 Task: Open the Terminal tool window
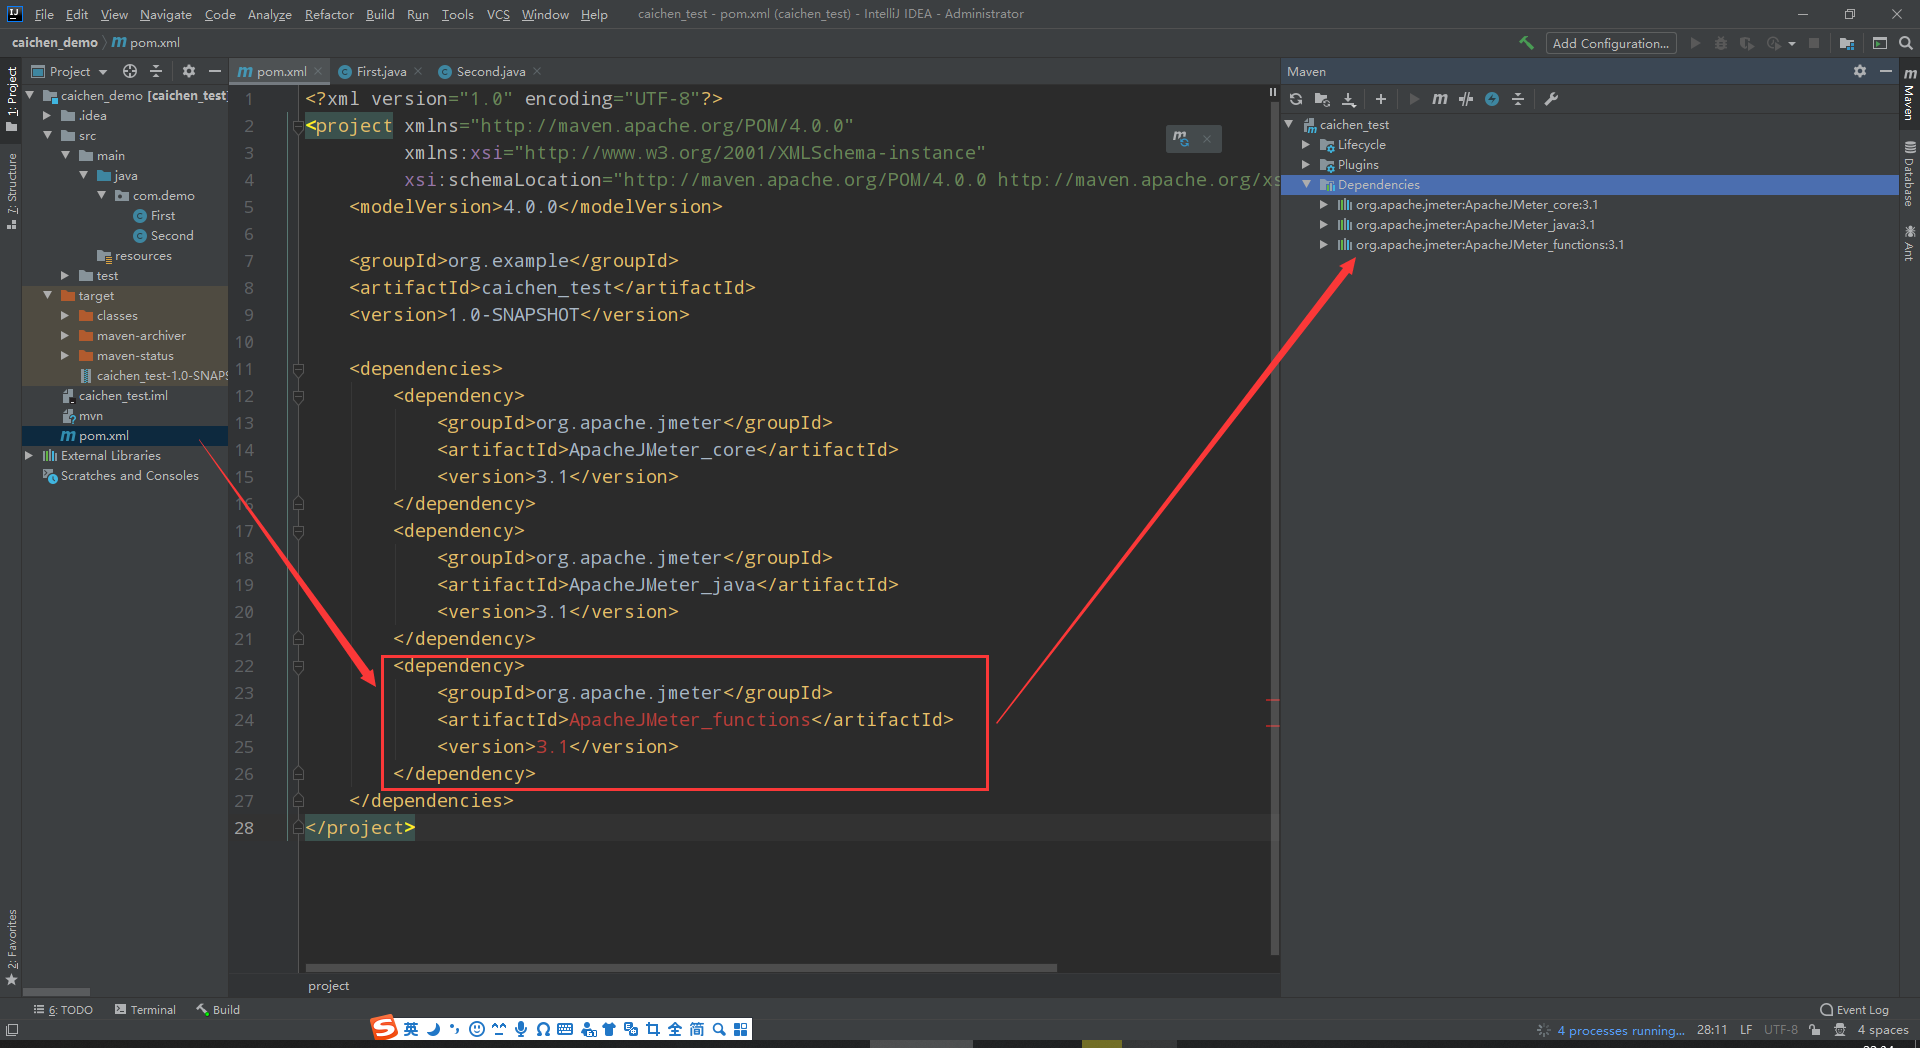click(145, 1010)
